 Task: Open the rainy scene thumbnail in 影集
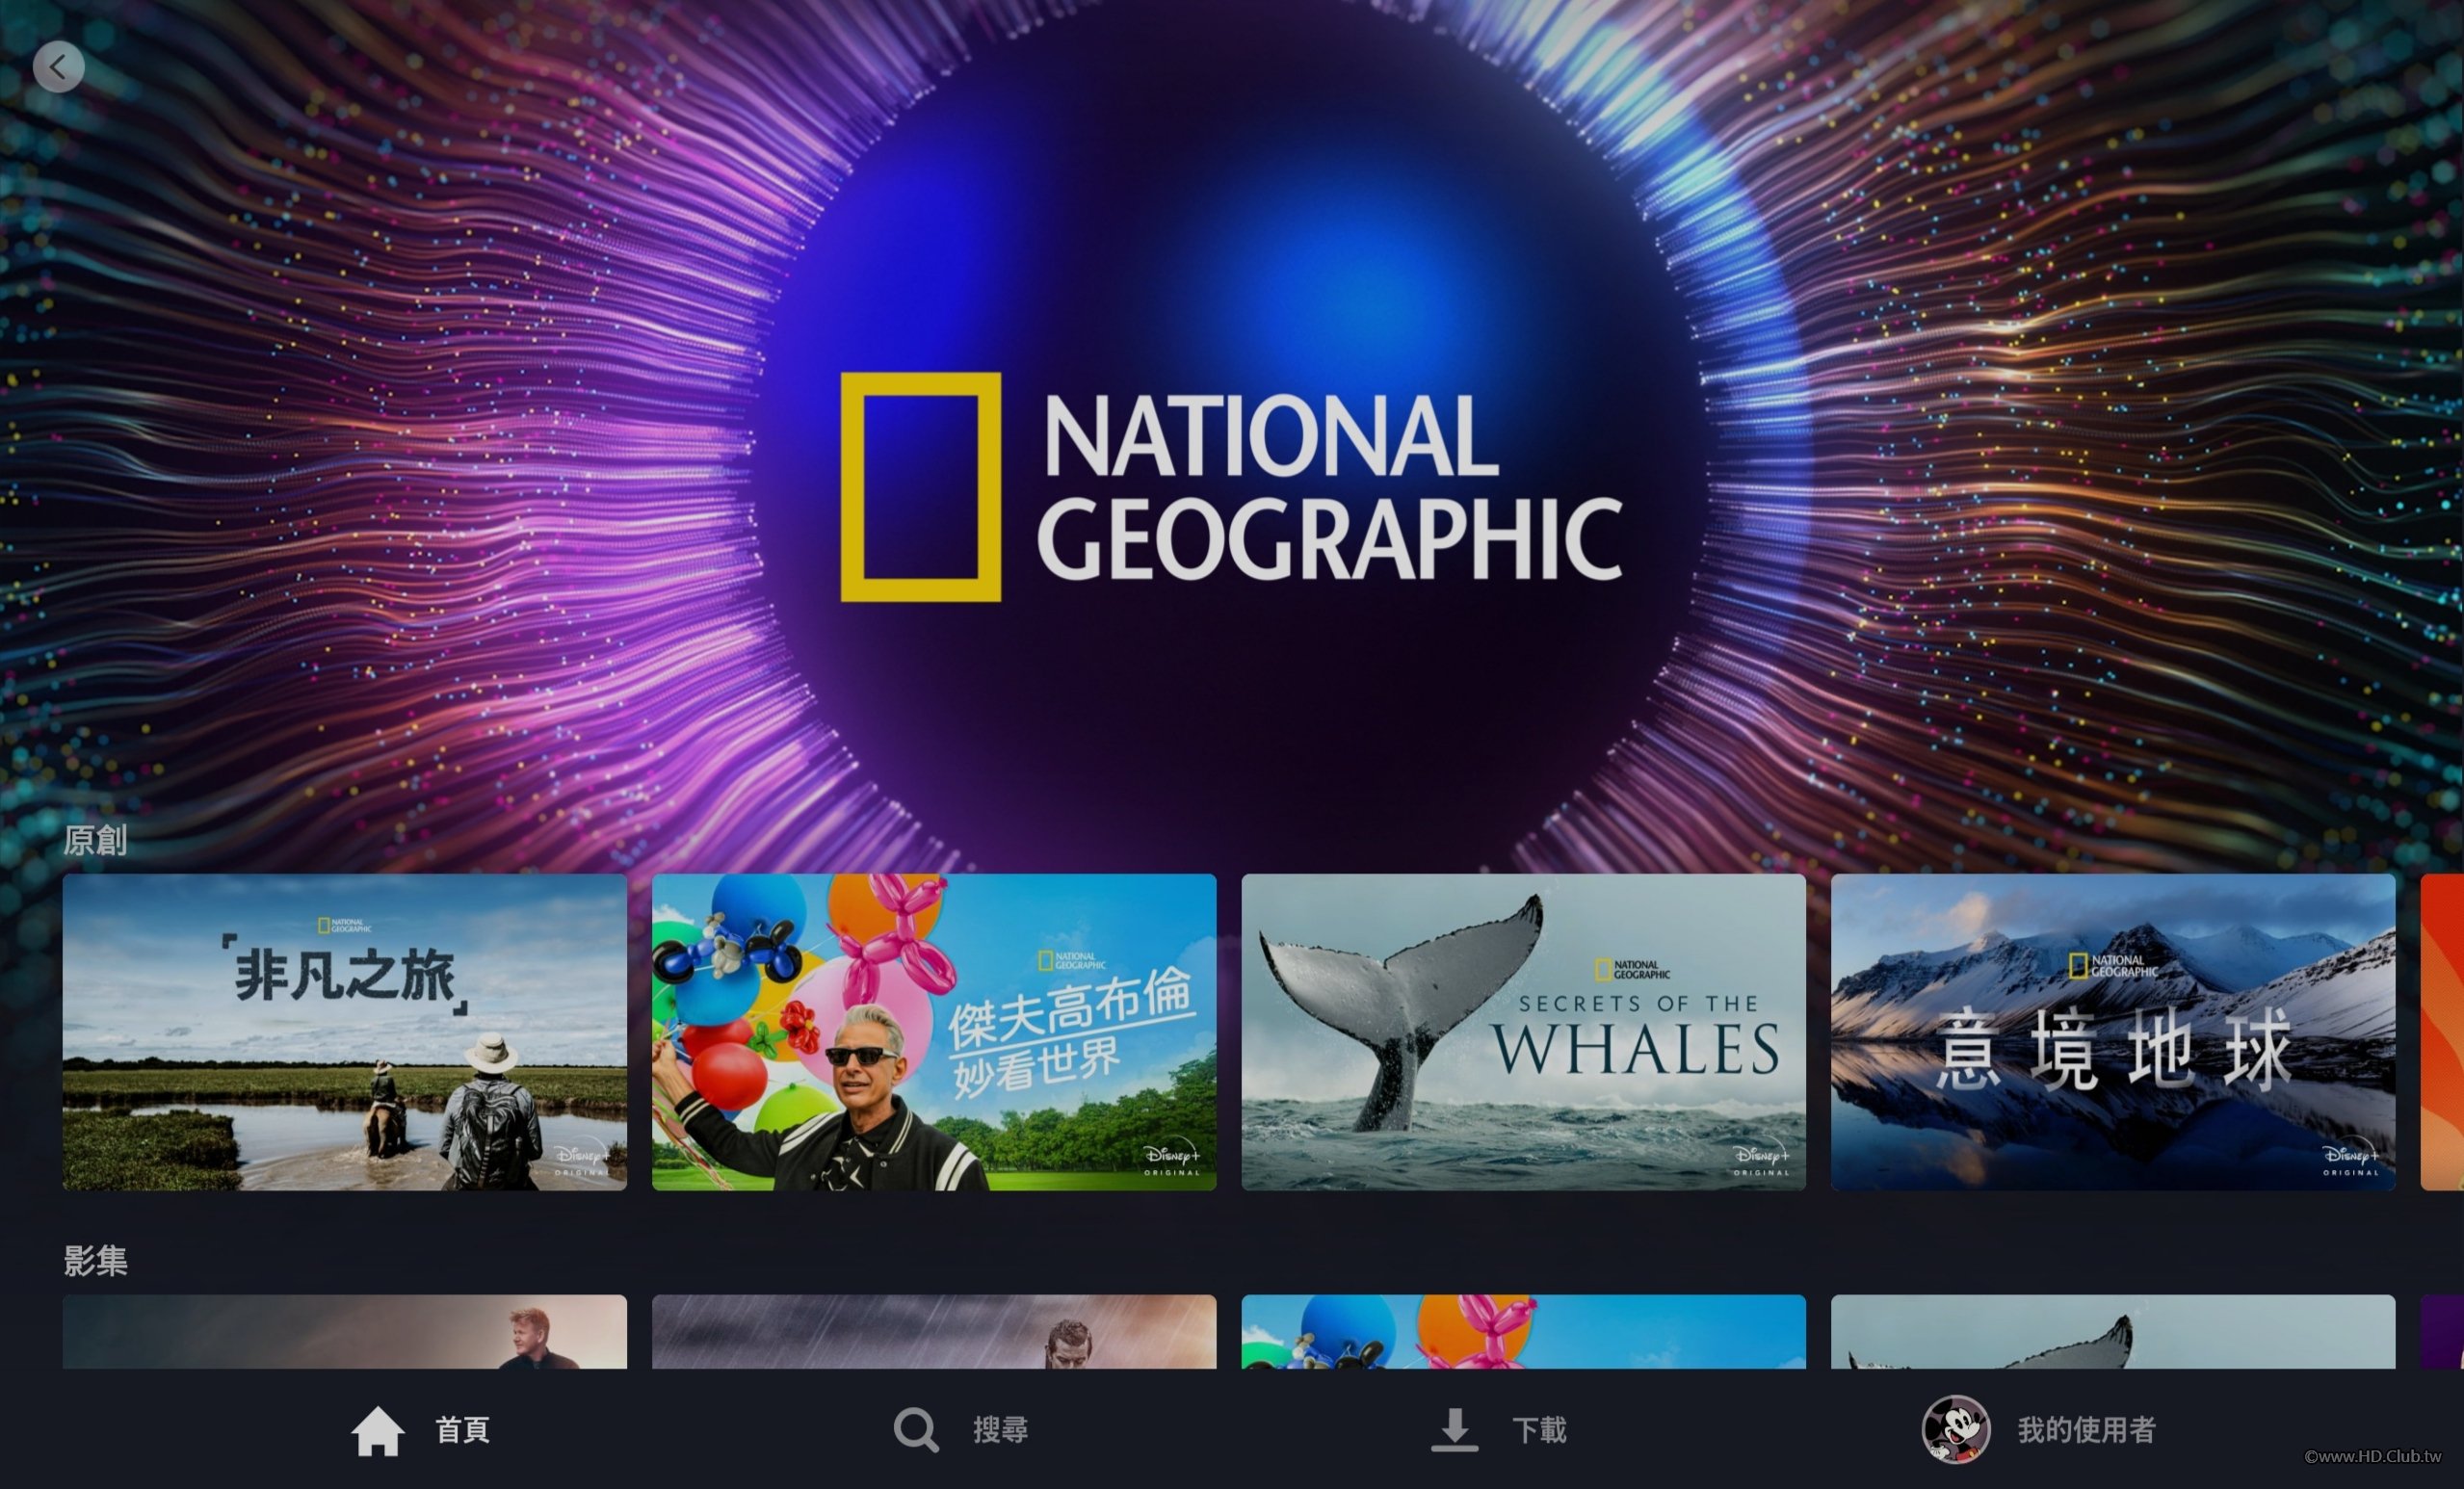(x=933, y=1332)
